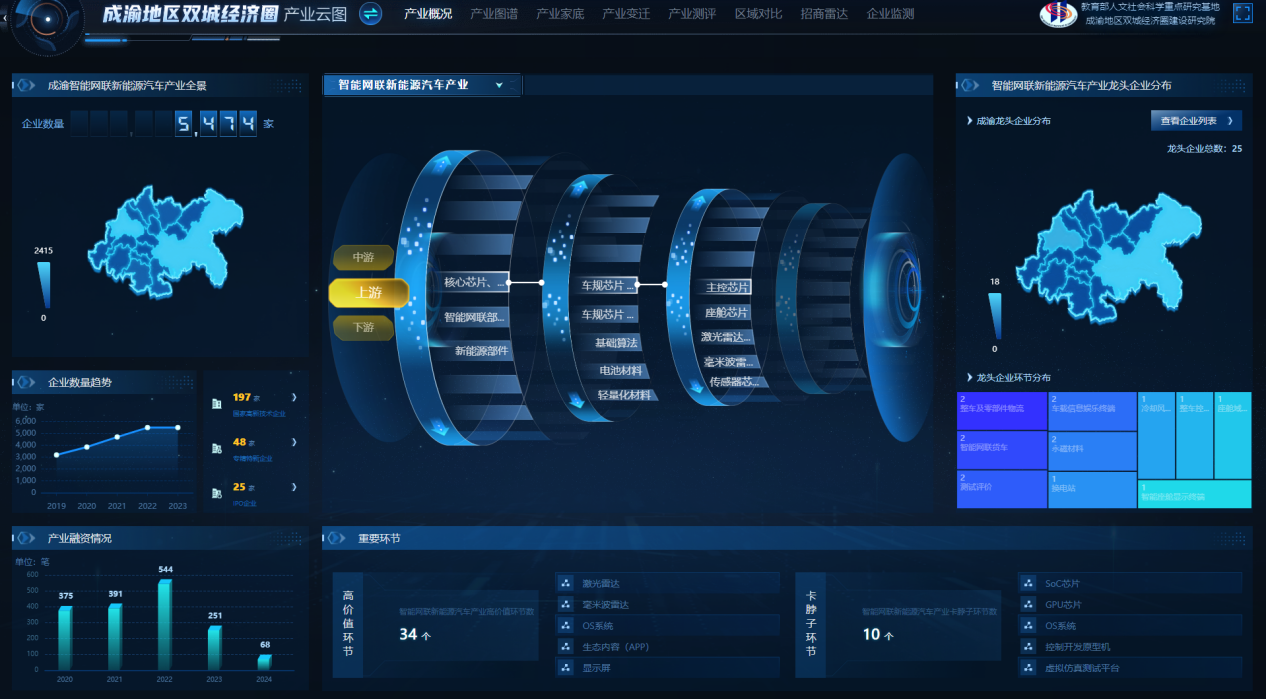
Task: Click the node icon next to 激光雷达
Action: 565,583
